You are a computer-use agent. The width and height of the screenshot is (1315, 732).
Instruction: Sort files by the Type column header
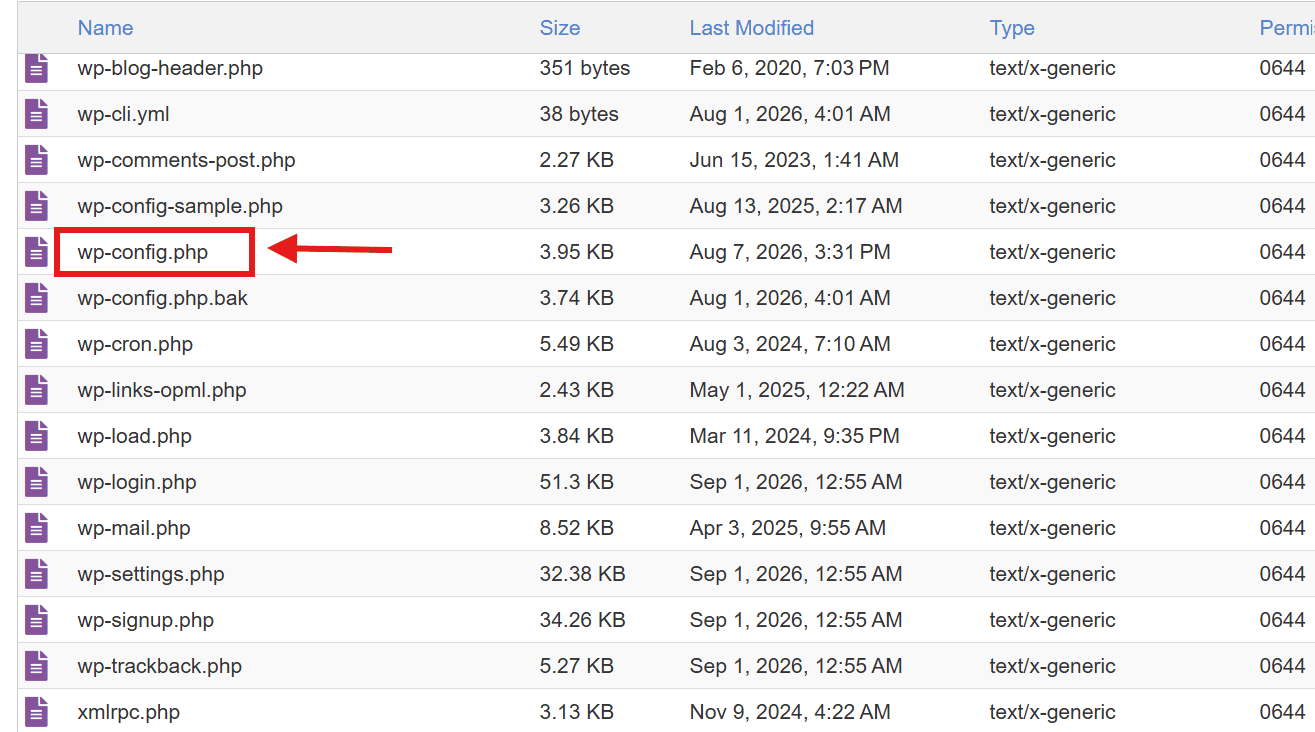tap(1012, 28)
